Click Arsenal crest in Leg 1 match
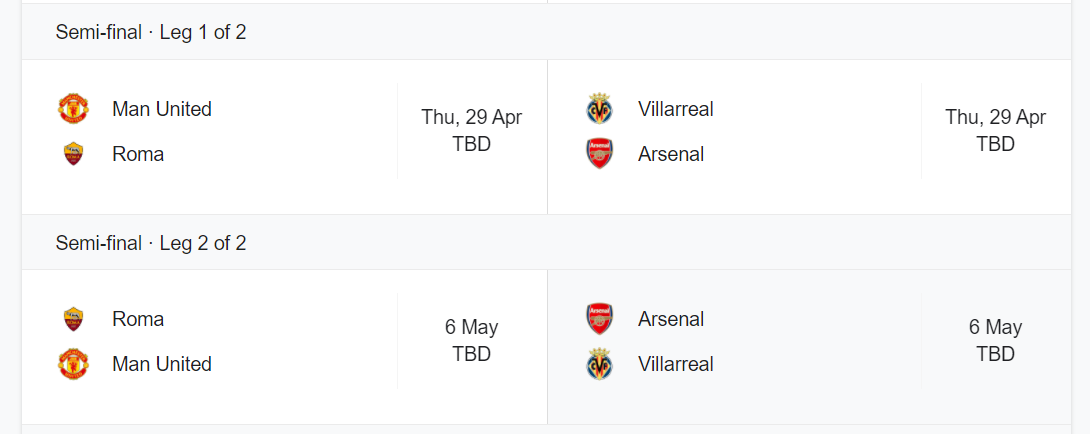 pyautogui.click(x=599, y=154)
